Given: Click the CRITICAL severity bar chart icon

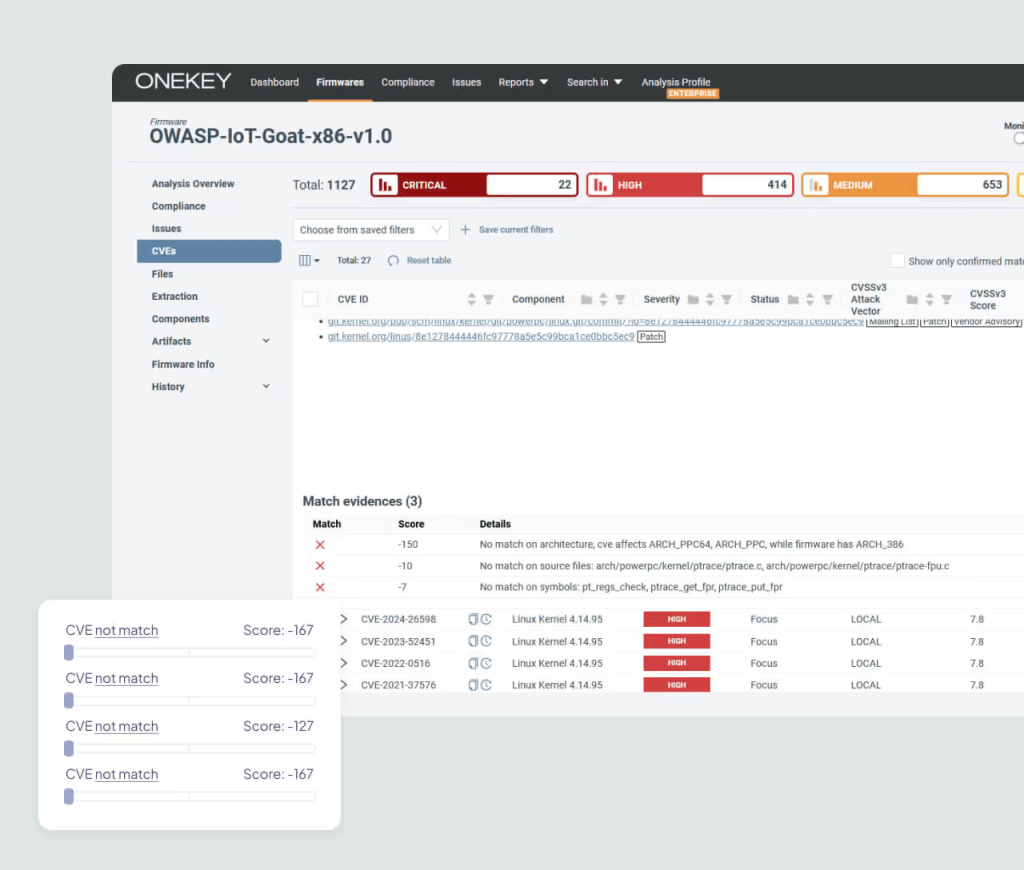Looking at the screenshot, I should coord(385,185).
